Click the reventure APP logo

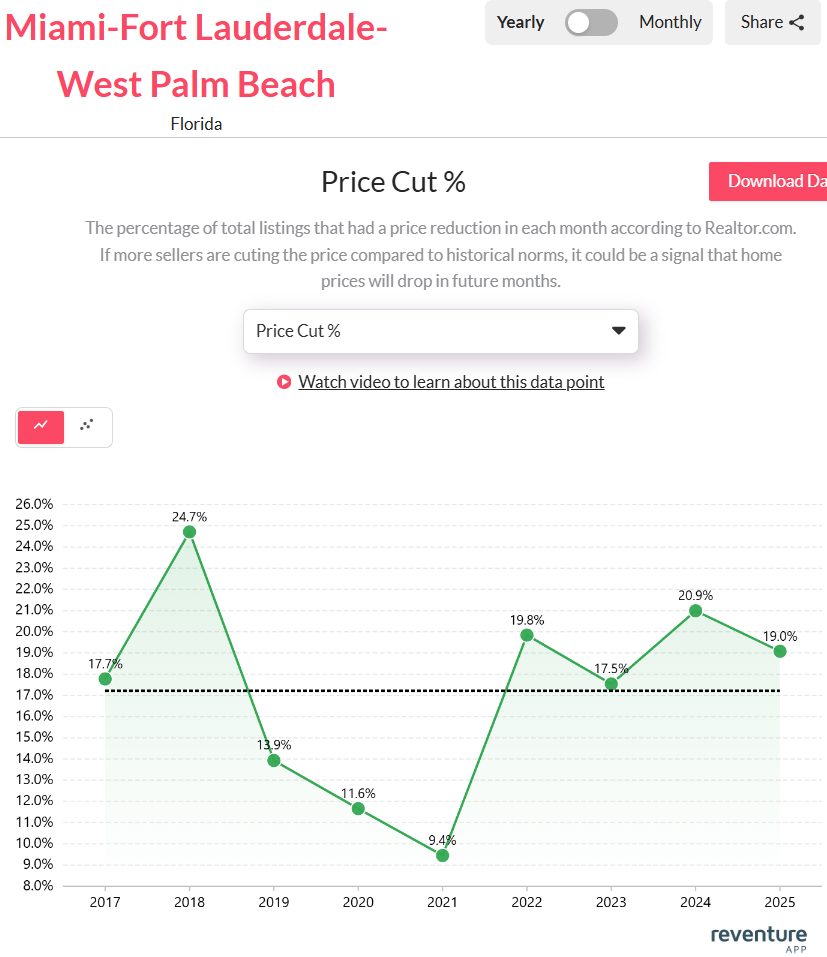[758, 936]
